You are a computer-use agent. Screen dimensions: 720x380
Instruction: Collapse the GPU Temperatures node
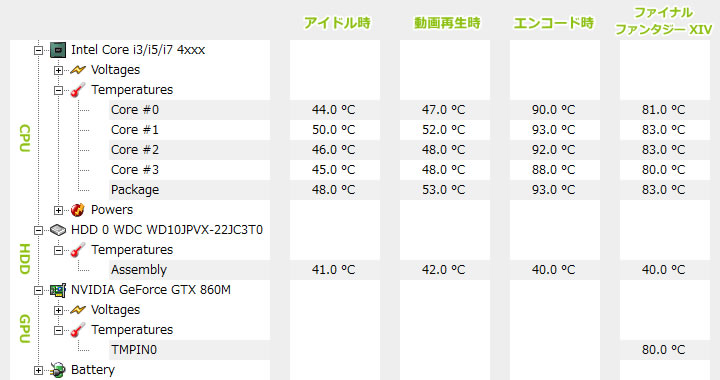coord(58,330)
